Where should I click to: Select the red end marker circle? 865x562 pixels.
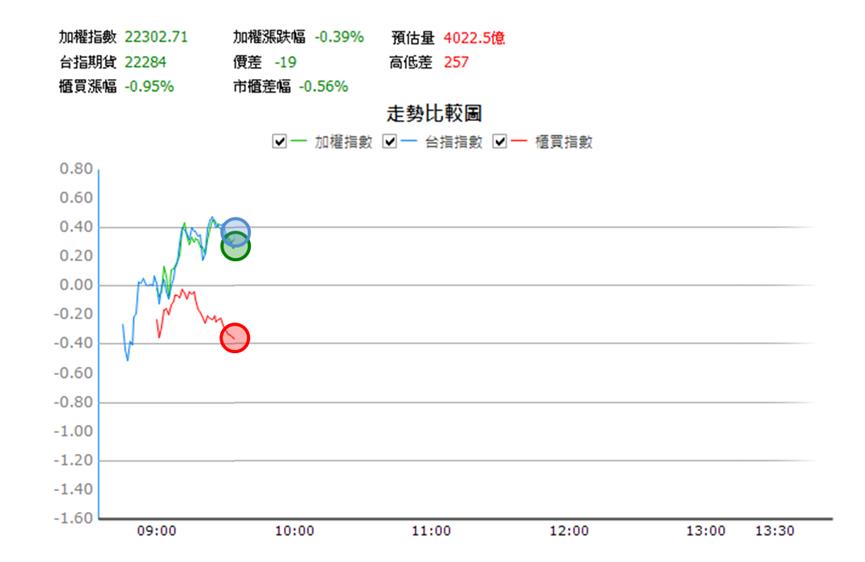coord(235,338)
